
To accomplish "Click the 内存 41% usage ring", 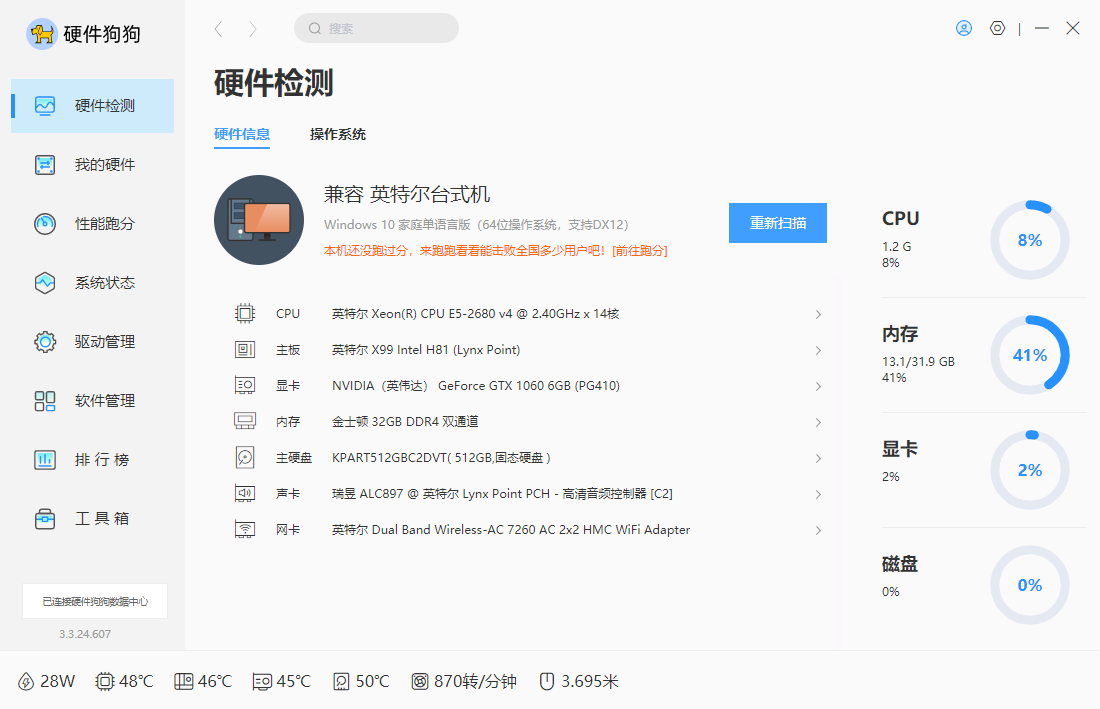I will tap(1029, 354).
